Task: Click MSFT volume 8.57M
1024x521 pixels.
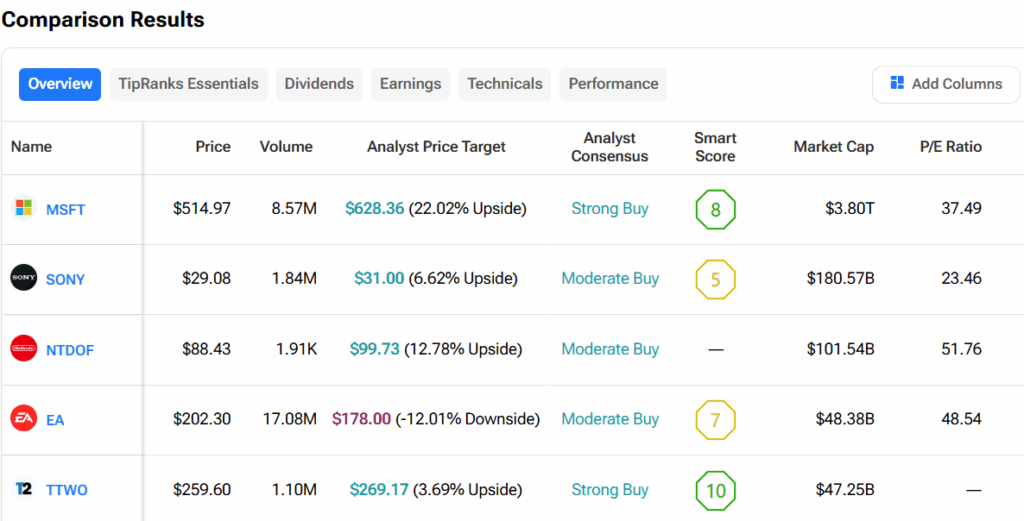Action: coord(293,209)
